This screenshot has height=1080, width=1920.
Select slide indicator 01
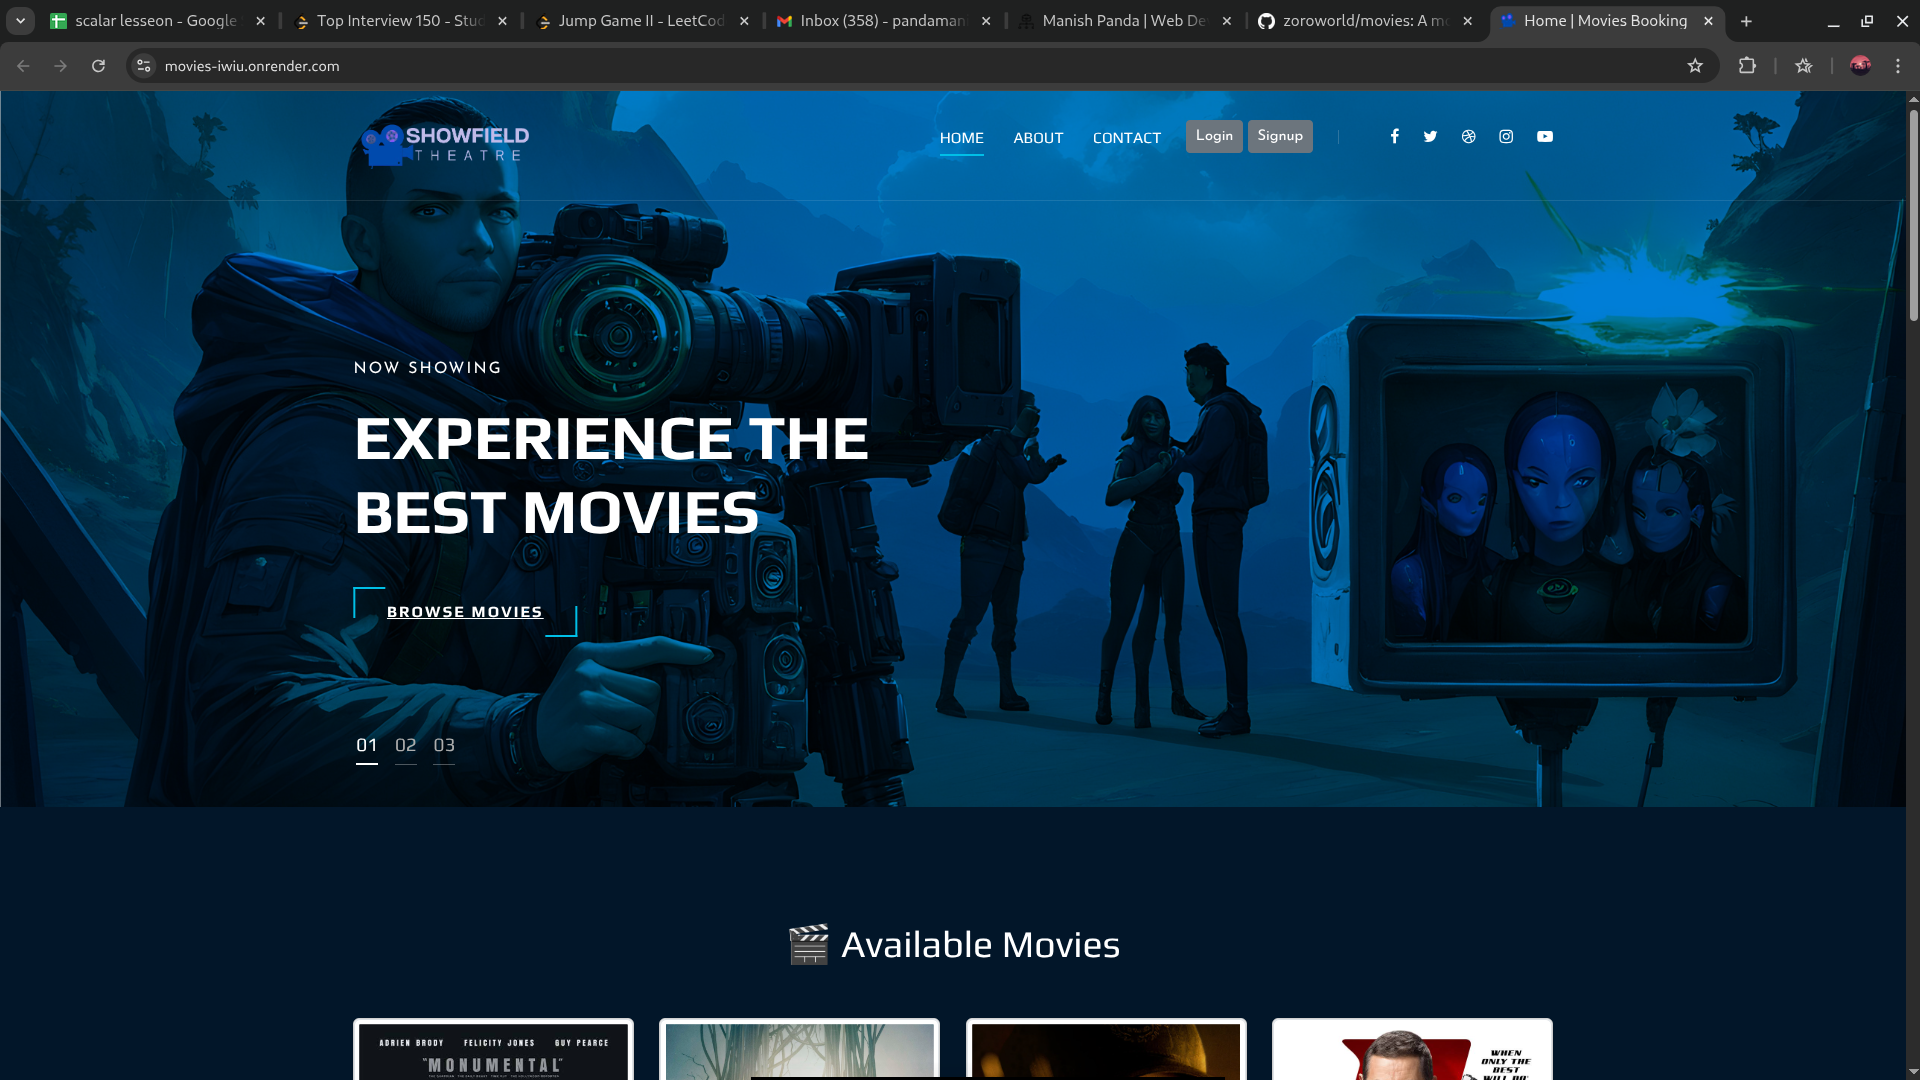pyautogui.click(x=367, y=744)
